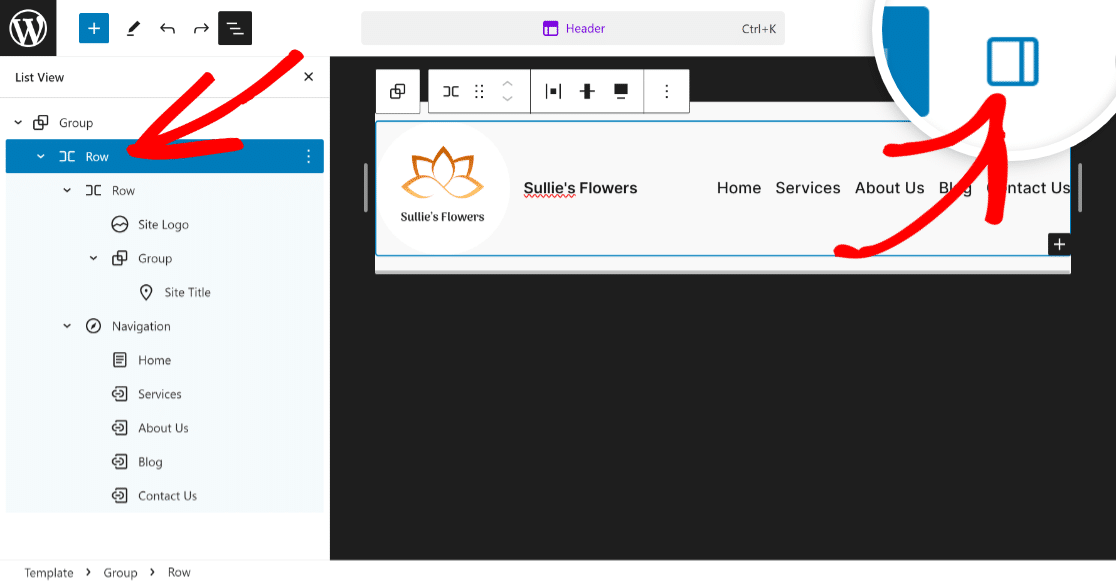Screen dimensions: 1116x583
Task: Click the Sullie's Flowers logo image
Action: (x=443, y=186)
